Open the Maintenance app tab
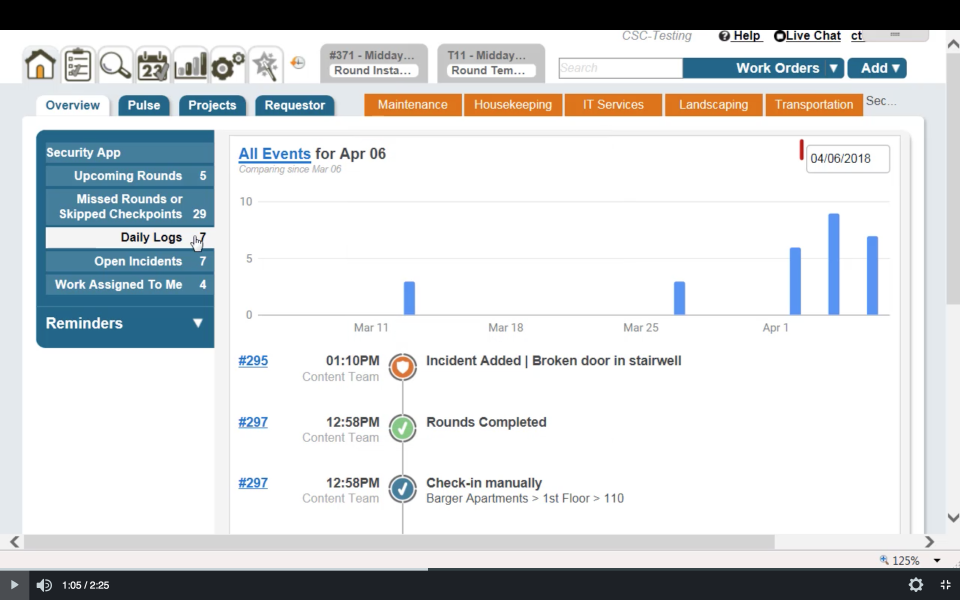This screenshot has width=960, height=600. (413, 105)
